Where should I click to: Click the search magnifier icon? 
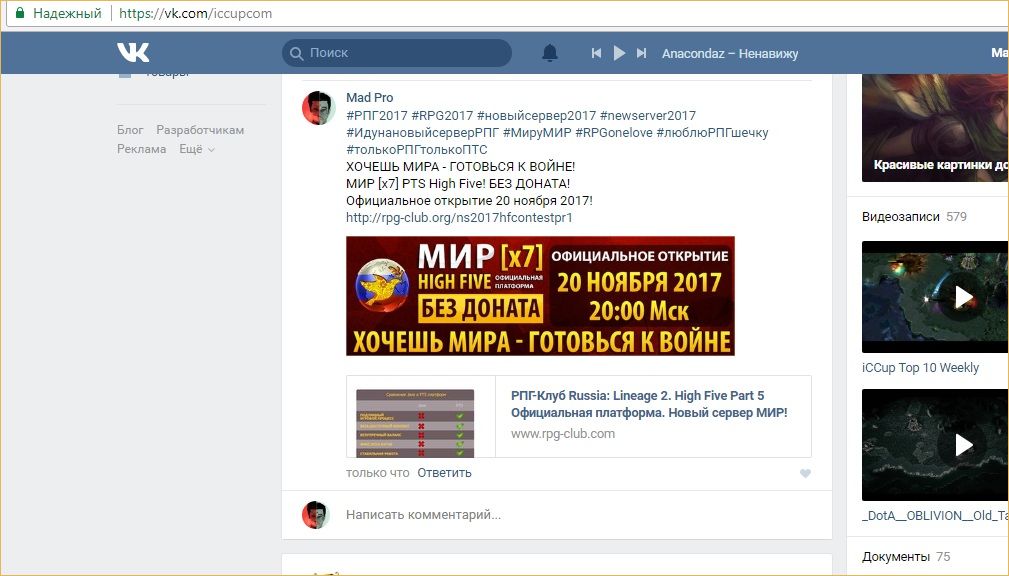point(296,53)
